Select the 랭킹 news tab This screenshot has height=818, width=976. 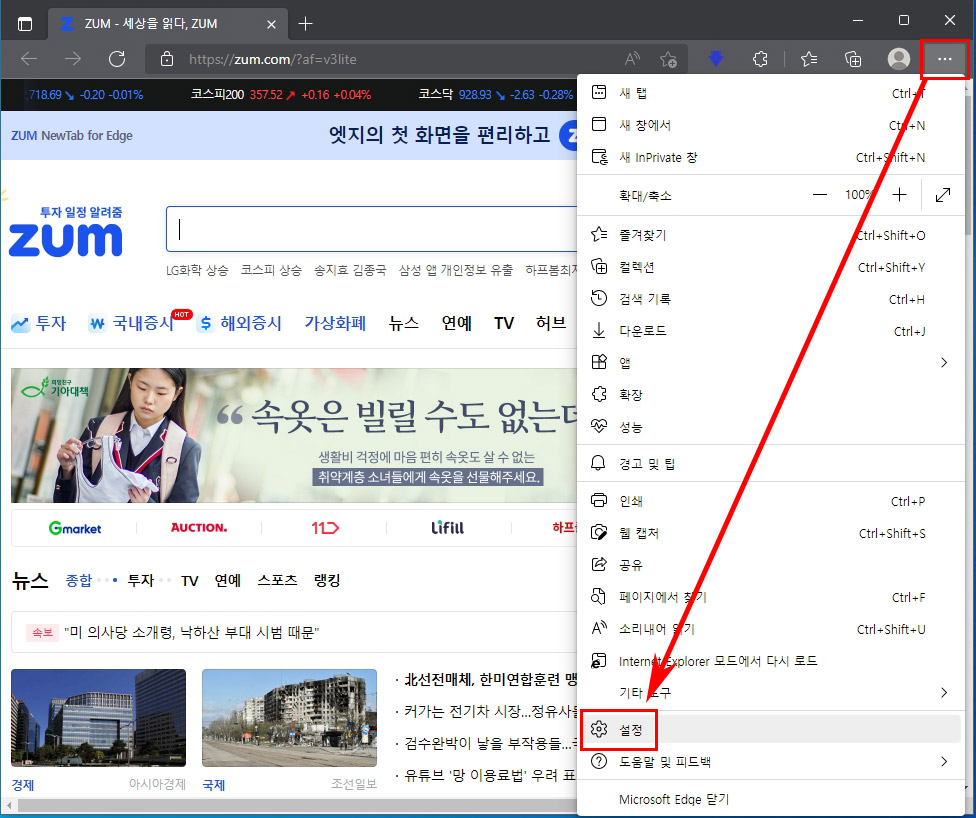coord(327,580)
